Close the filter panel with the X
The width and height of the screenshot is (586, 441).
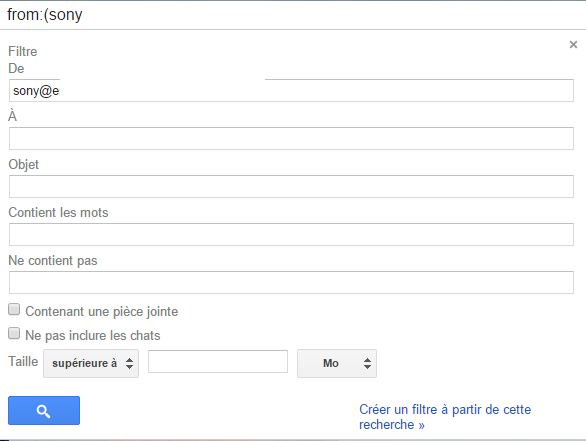coord(573,45)
